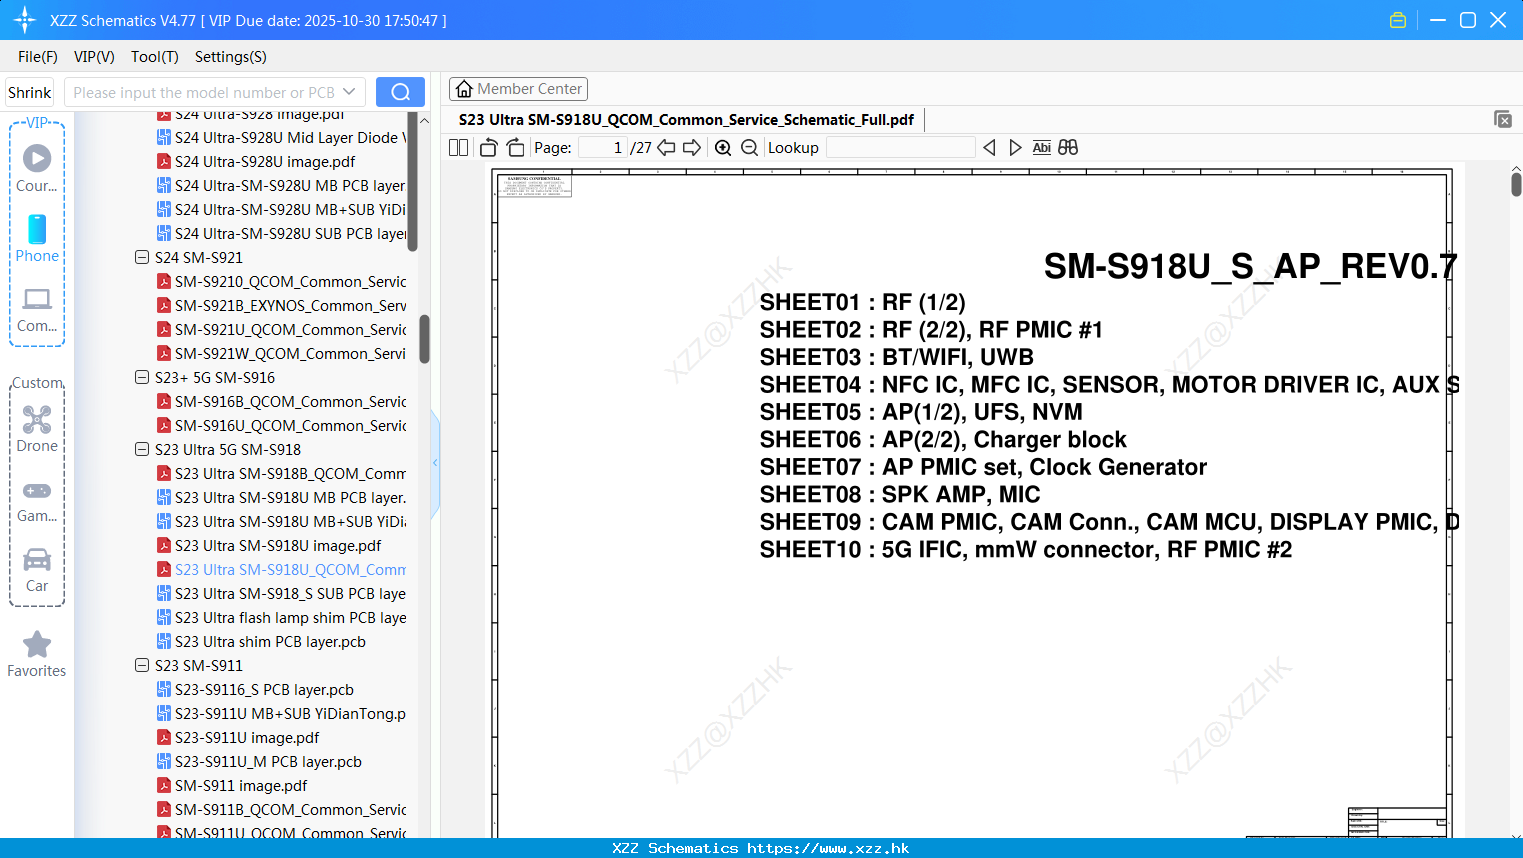
Task: Rotate page counterclockwise icon
Action: click(488, 148)
